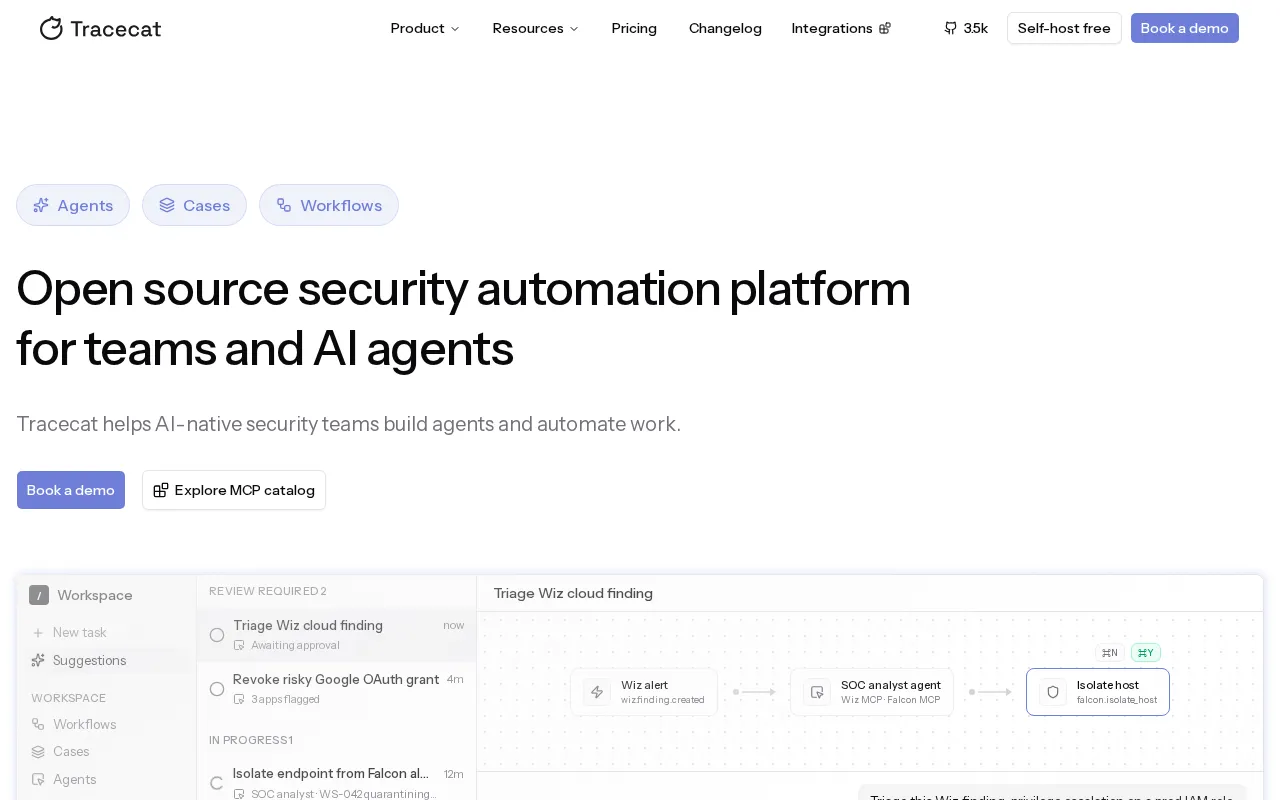Open Suggestions in the sidebar
The height and width of the screenshot is (800, 1280).
(106, 660)
